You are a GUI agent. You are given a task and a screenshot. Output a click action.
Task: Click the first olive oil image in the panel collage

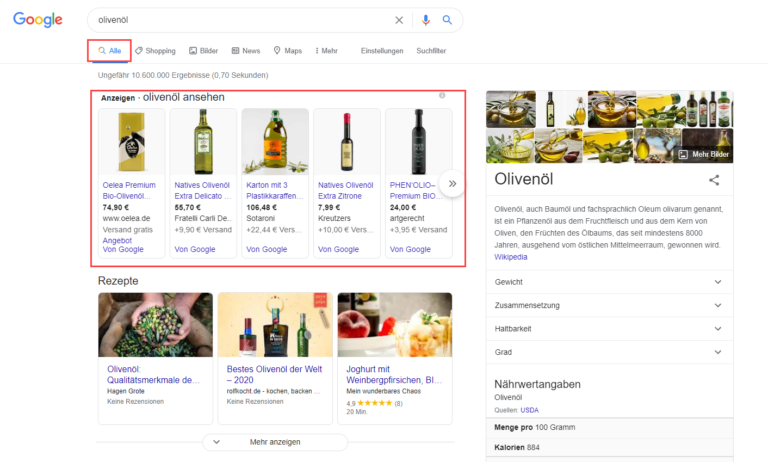tap(511, 109)
